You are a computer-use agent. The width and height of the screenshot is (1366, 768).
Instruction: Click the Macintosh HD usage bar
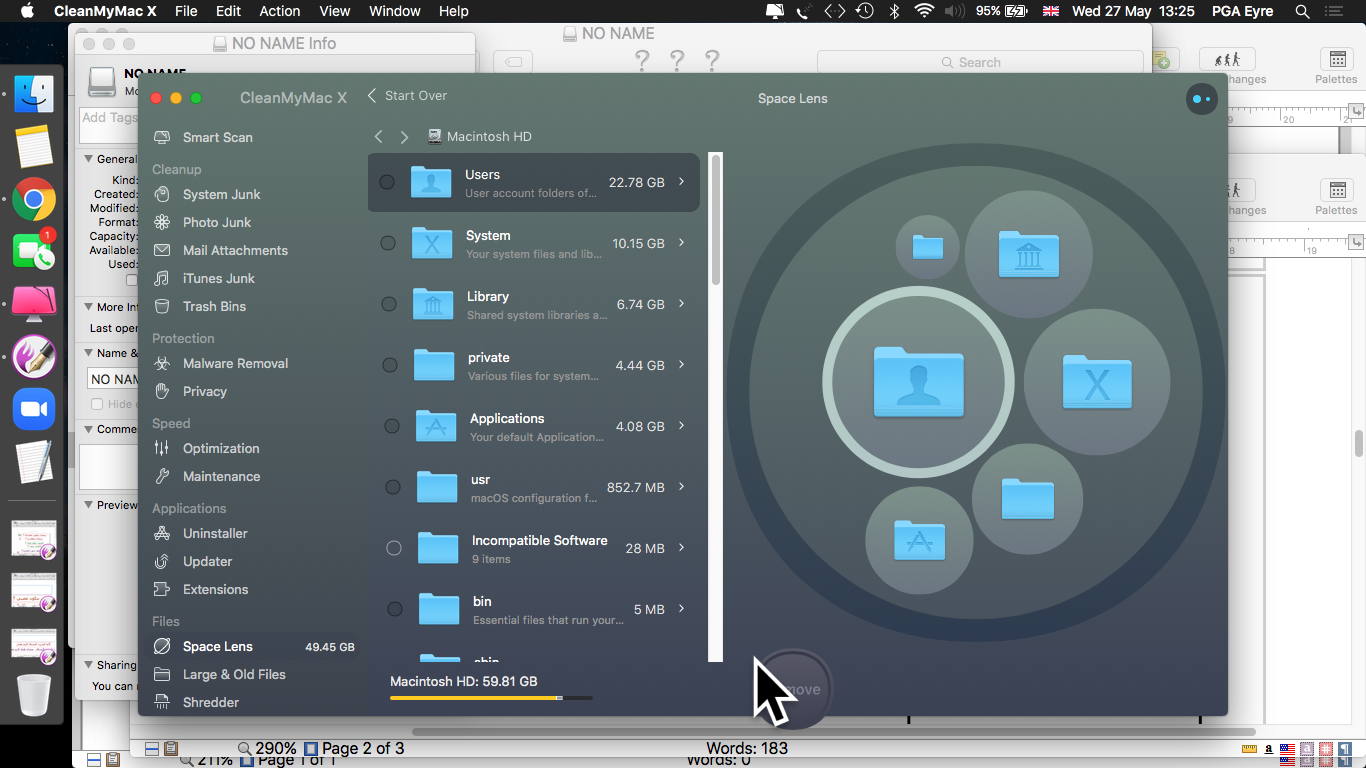tap(491, 698)
